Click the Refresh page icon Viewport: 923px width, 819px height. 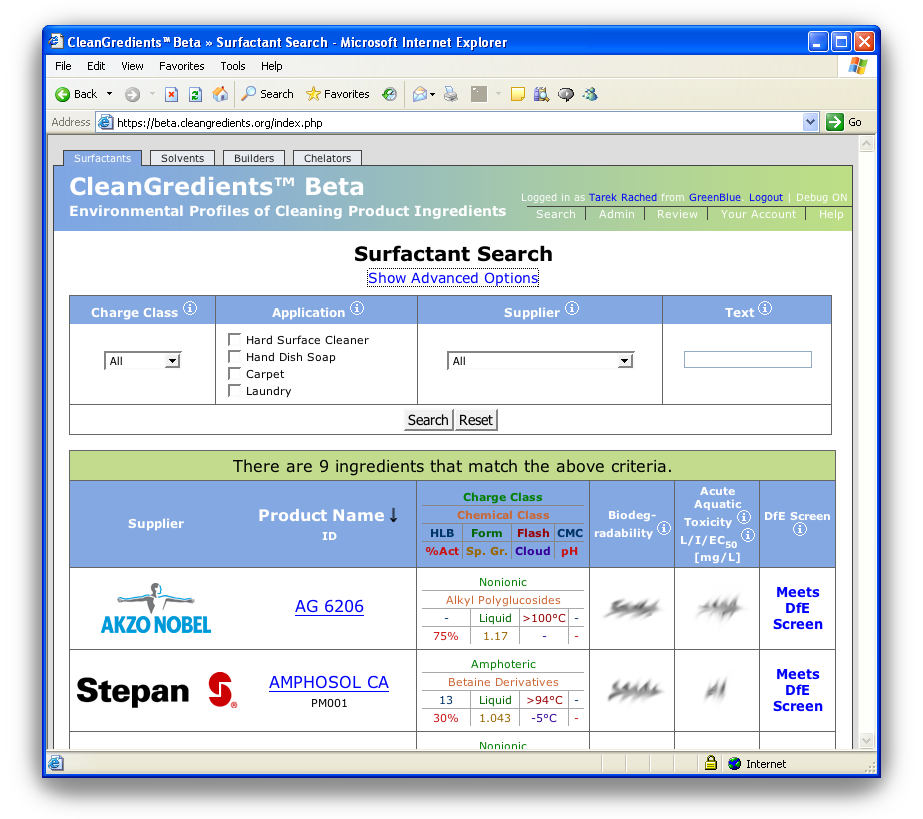(195, 94)
